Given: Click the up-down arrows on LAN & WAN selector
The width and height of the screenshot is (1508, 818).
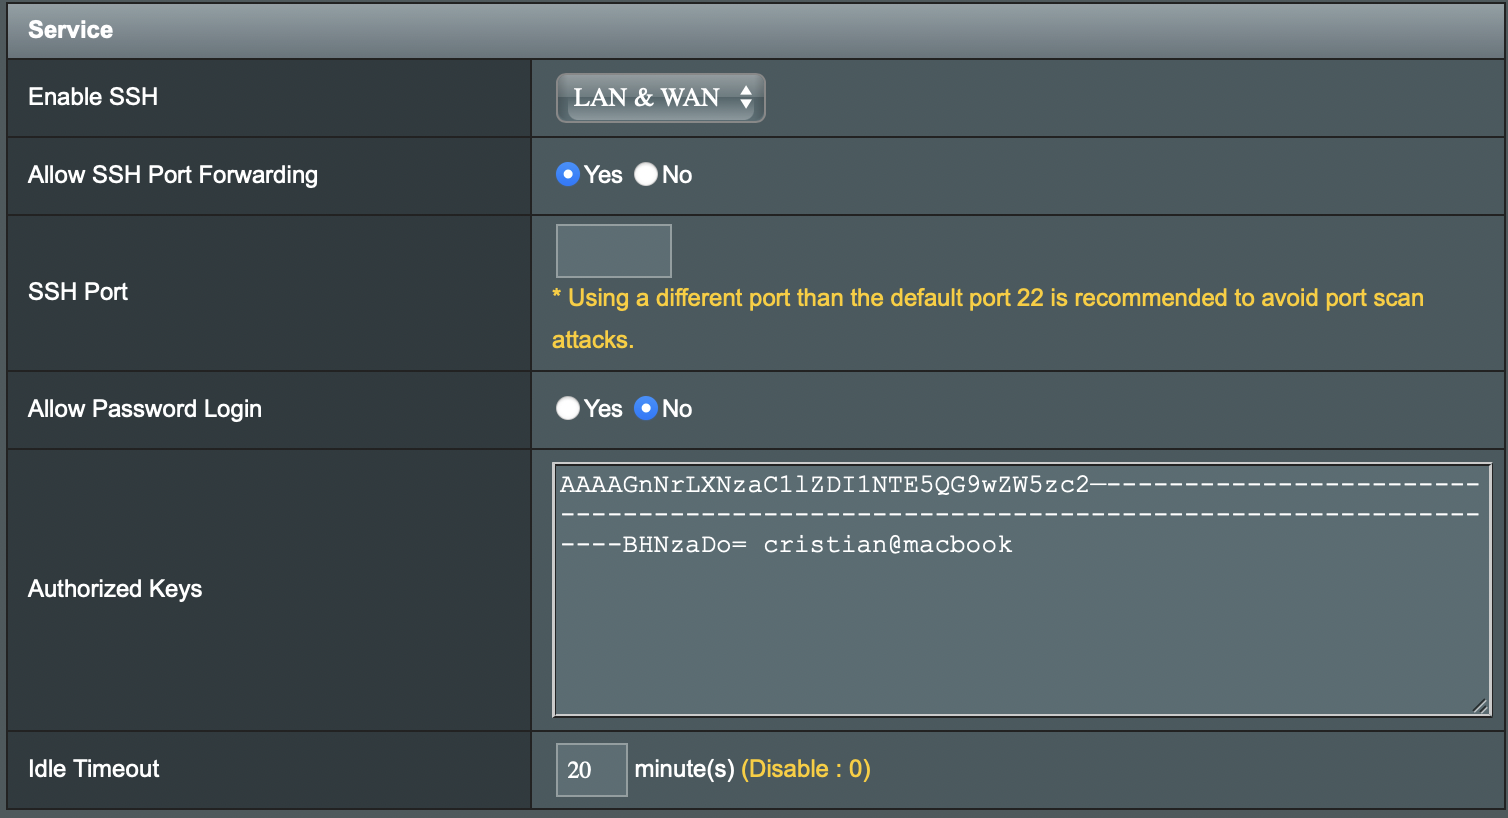Looking at the screenshot, I should [x=745, y=97].
